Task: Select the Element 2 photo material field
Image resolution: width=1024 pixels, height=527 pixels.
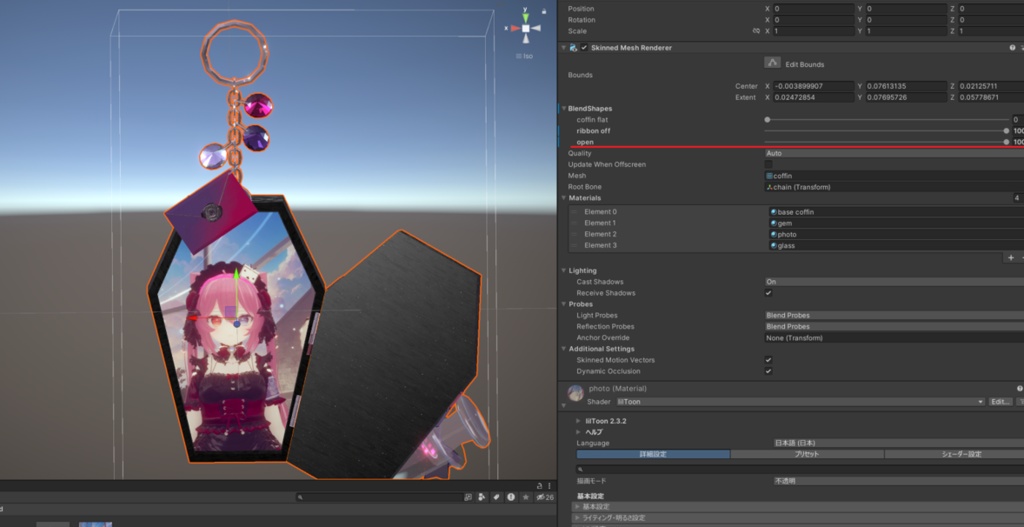Action: point(896,234)
